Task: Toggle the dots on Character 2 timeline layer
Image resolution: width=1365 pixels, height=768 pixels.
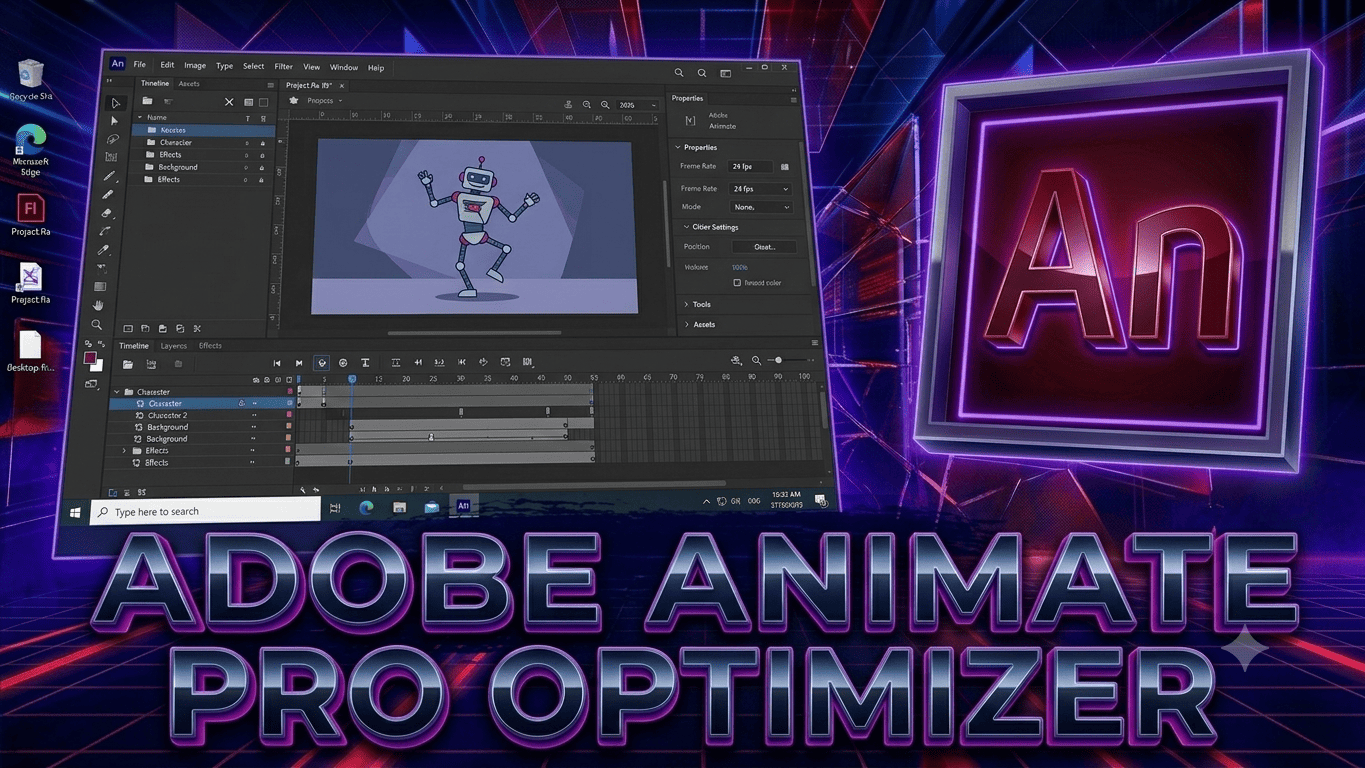Action: point(255,415)
